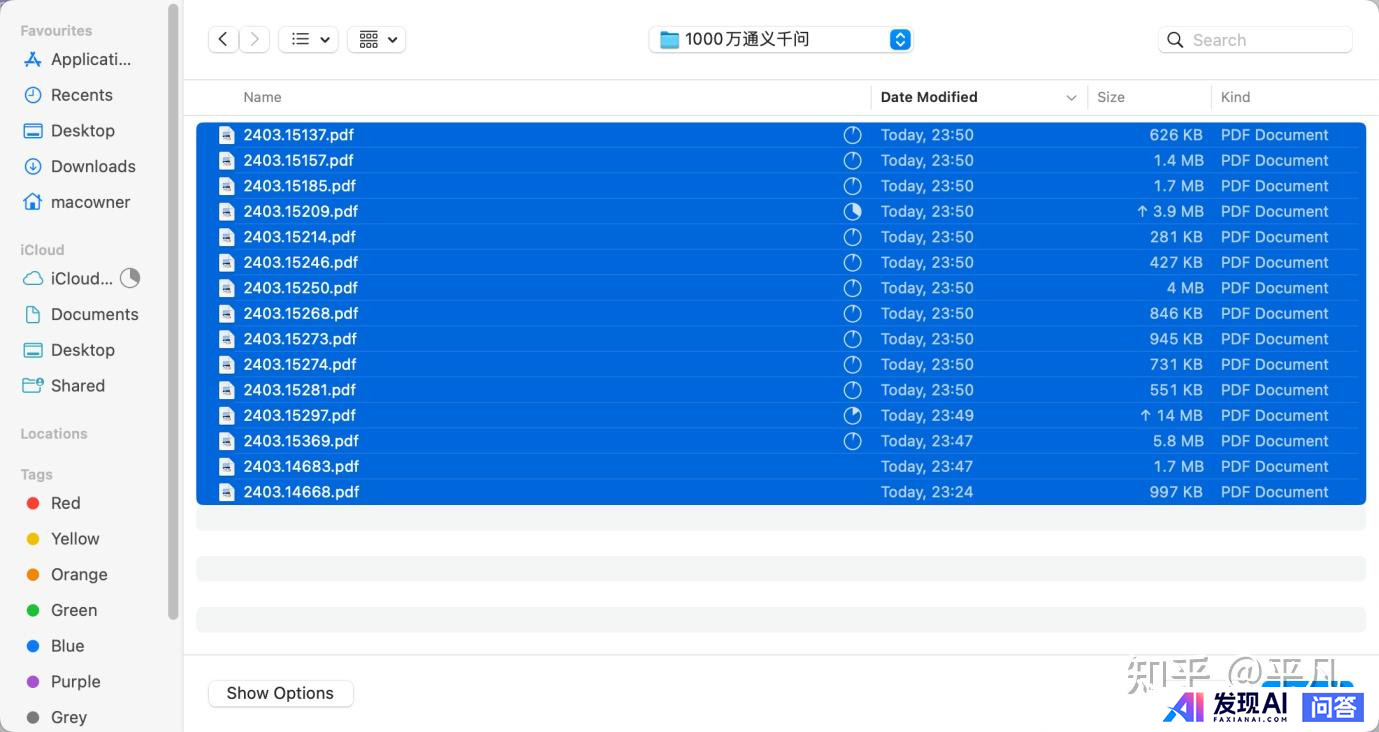The image size is (1379, 732).
Task: Select file 2403.15185.pdf
Action: coord(781,186)
